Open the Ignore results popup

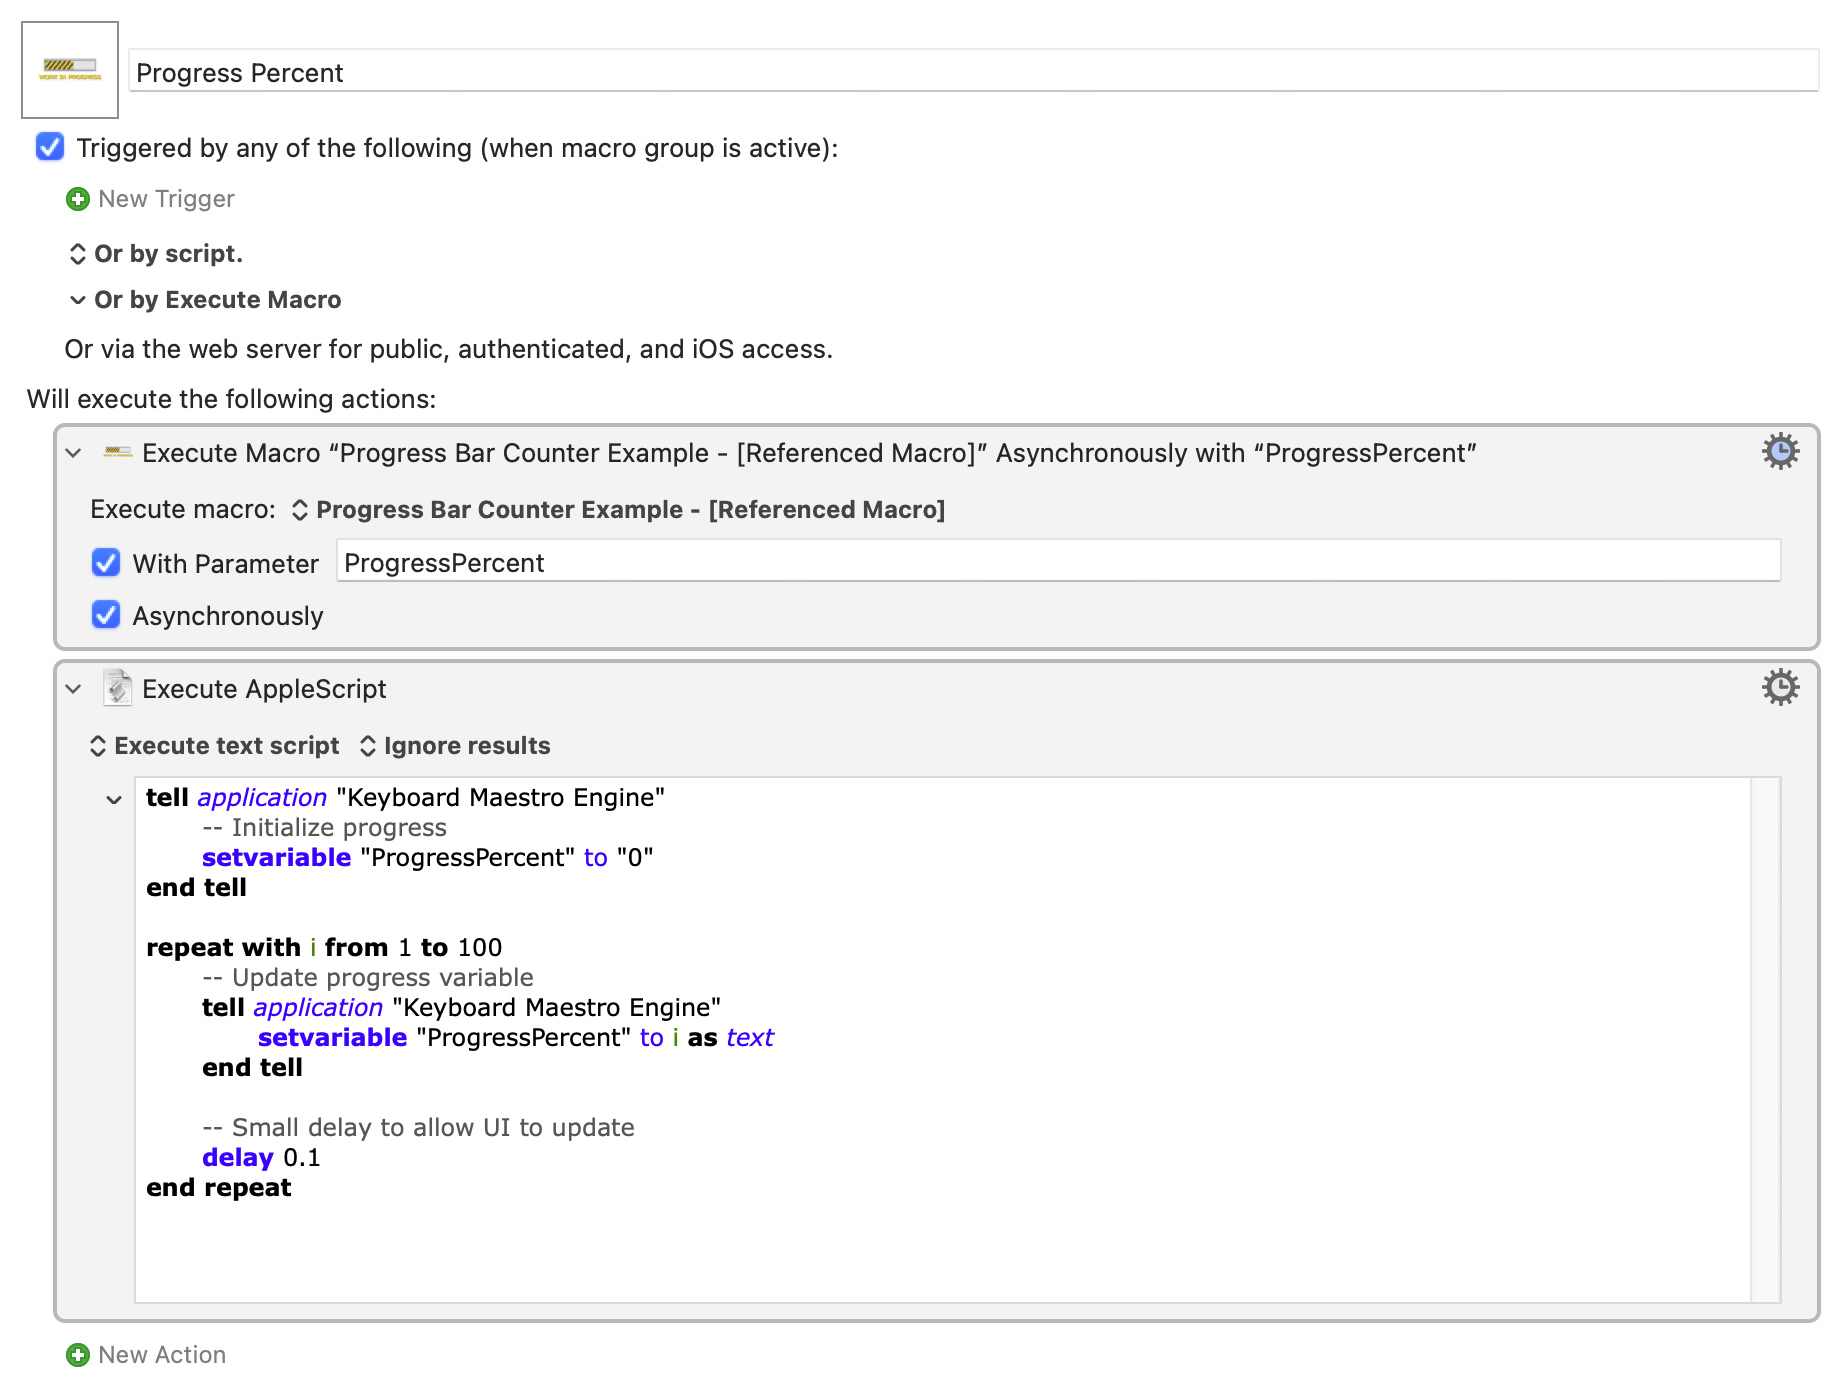point(455,746)
